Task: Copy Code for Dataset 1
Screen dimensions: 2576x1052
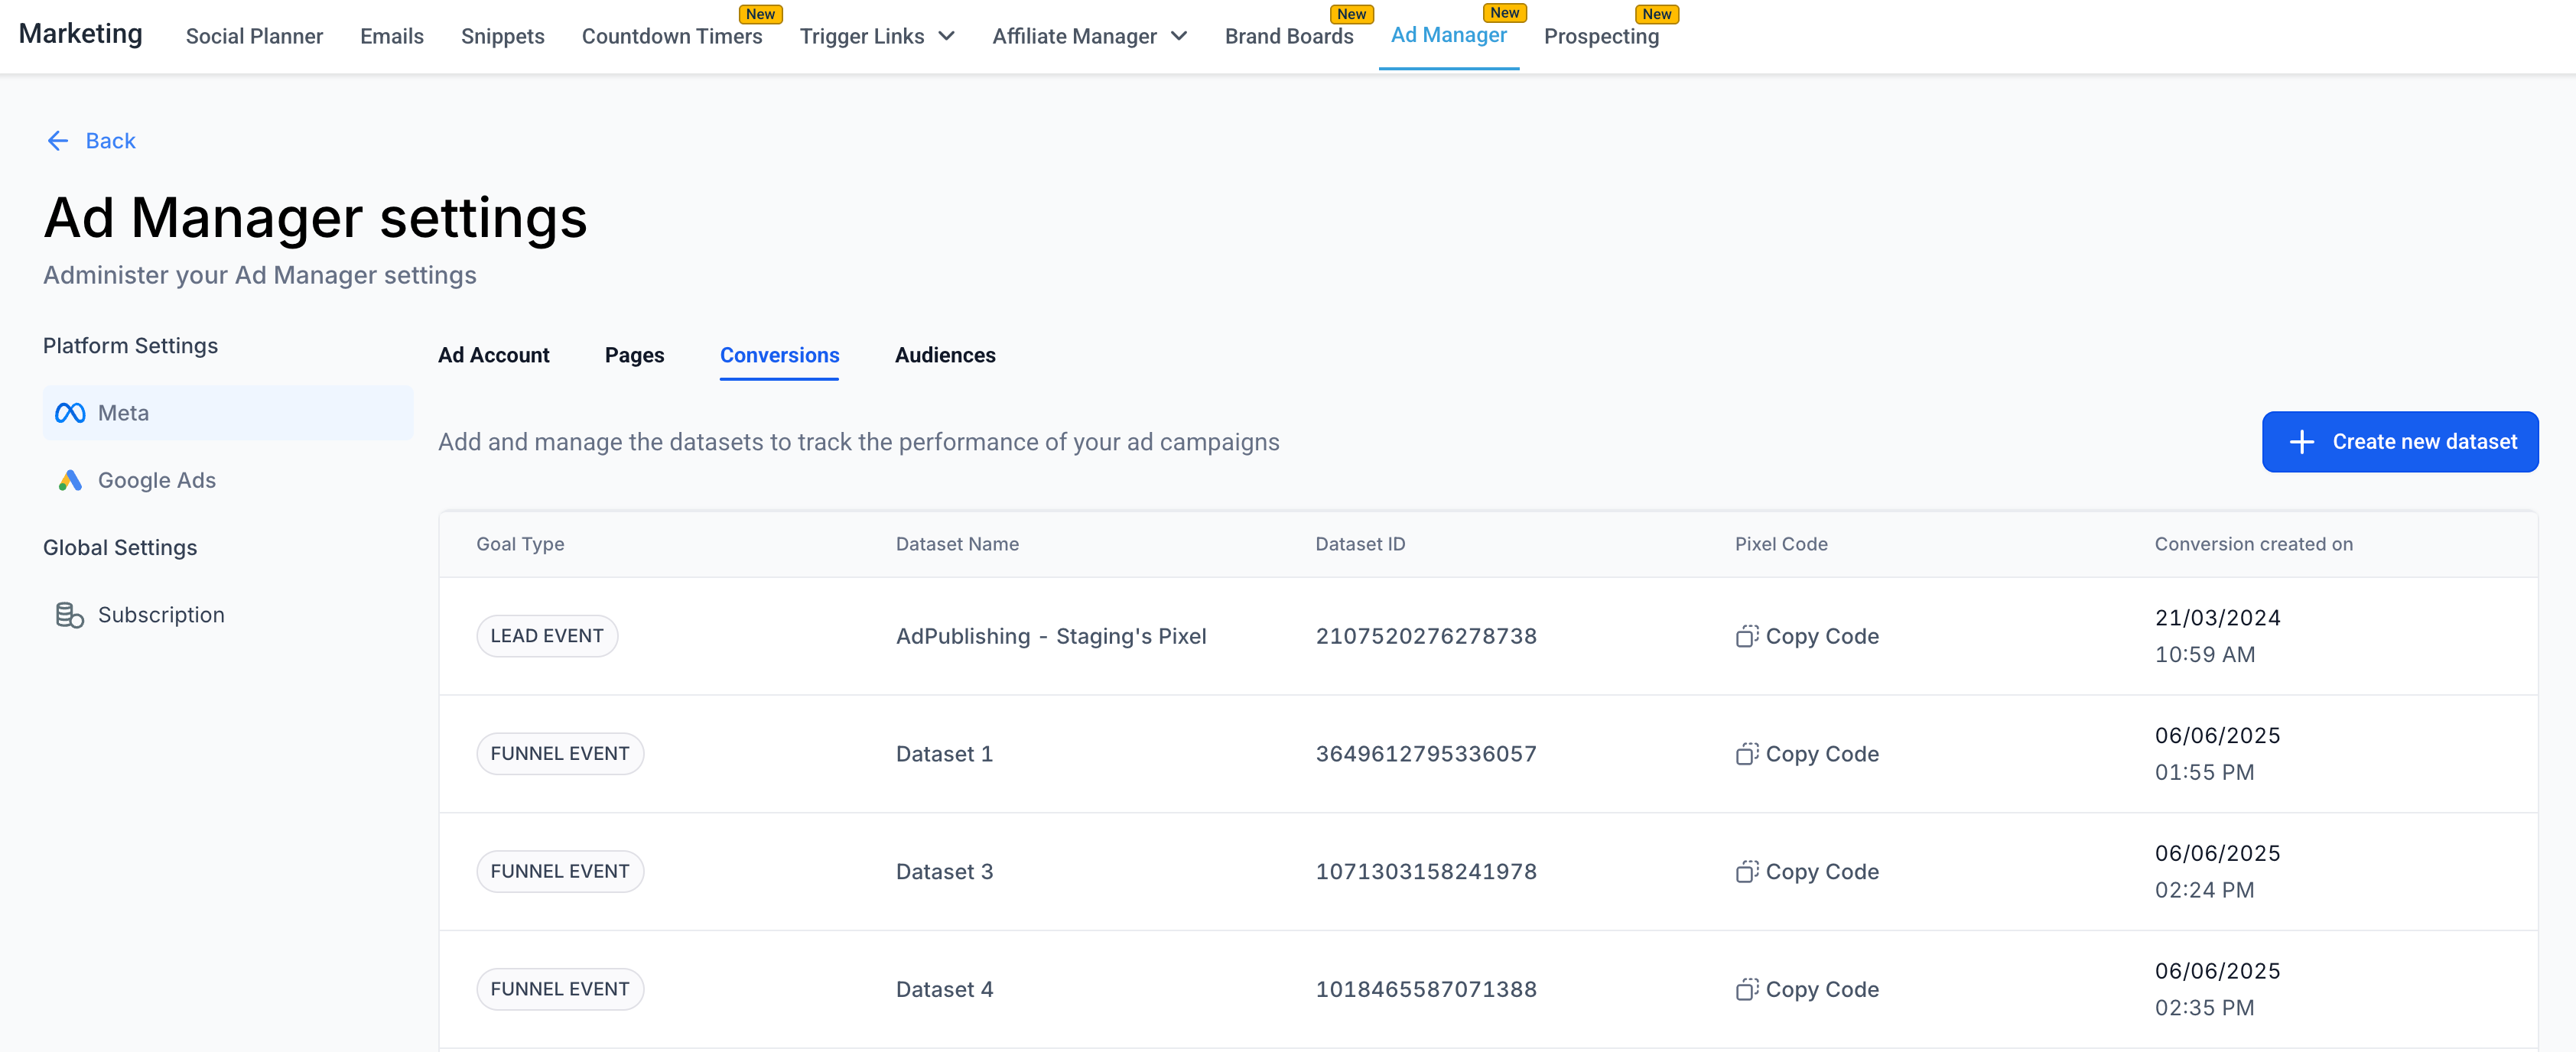Action: (x=1808, y=754)
